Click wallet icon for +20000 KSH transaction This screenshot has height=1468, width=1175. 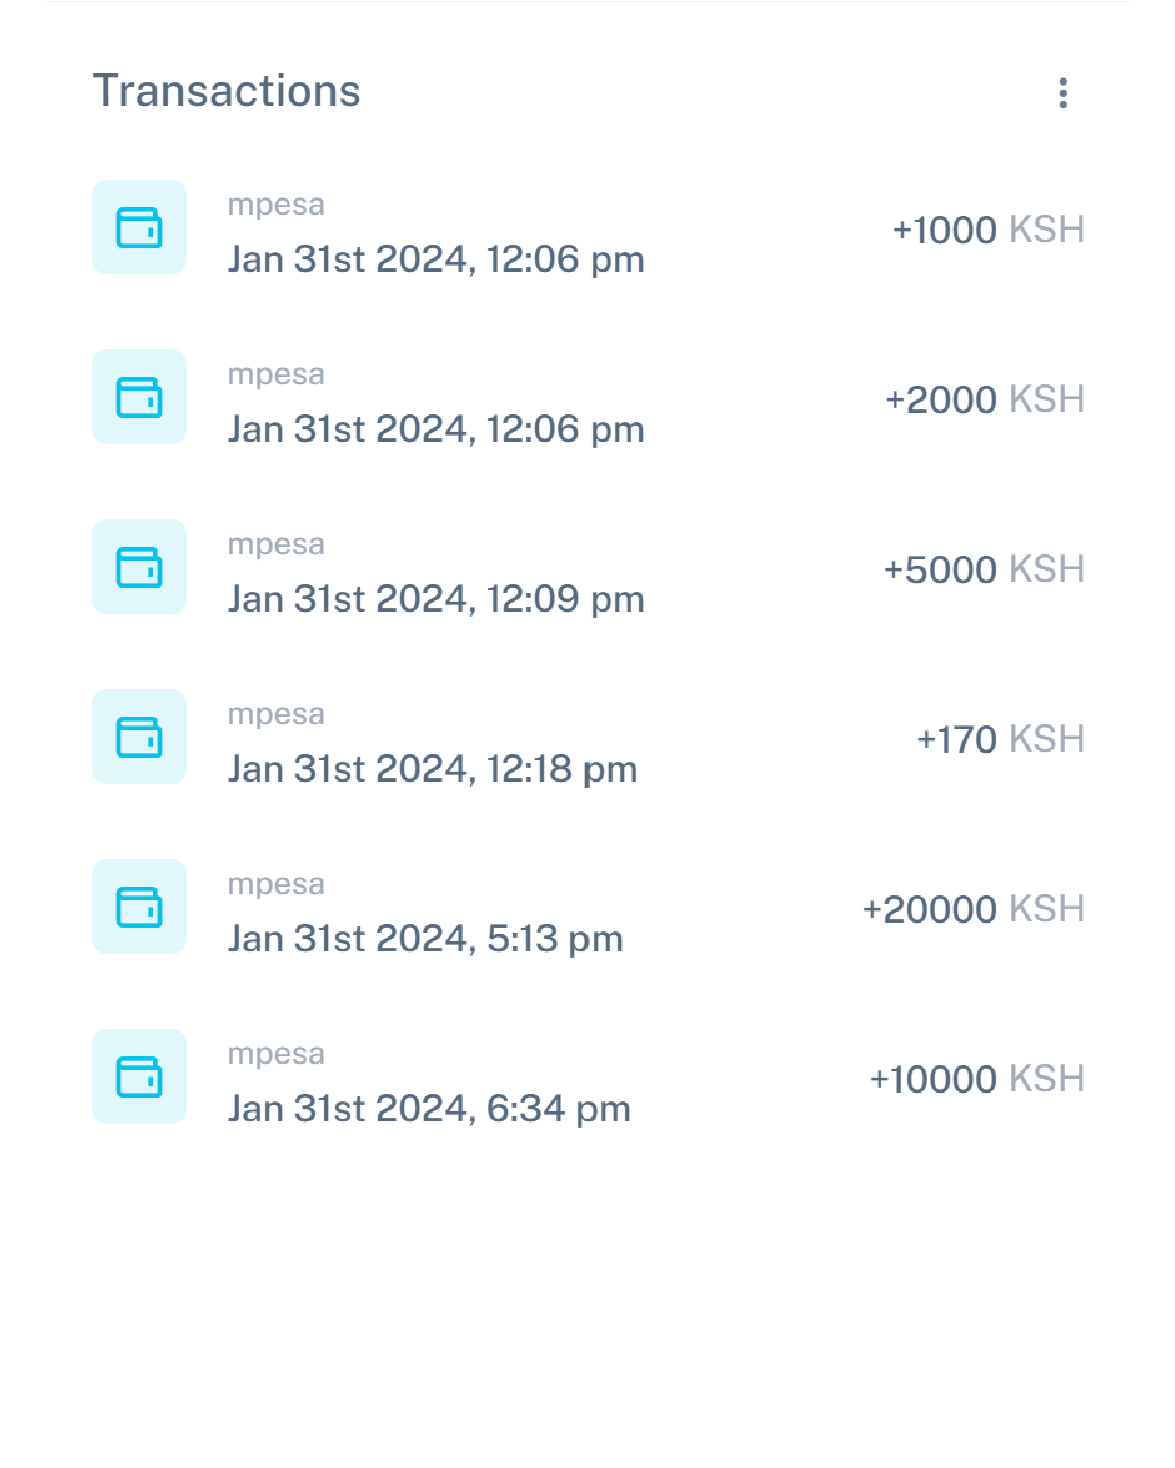click(139, 907)
